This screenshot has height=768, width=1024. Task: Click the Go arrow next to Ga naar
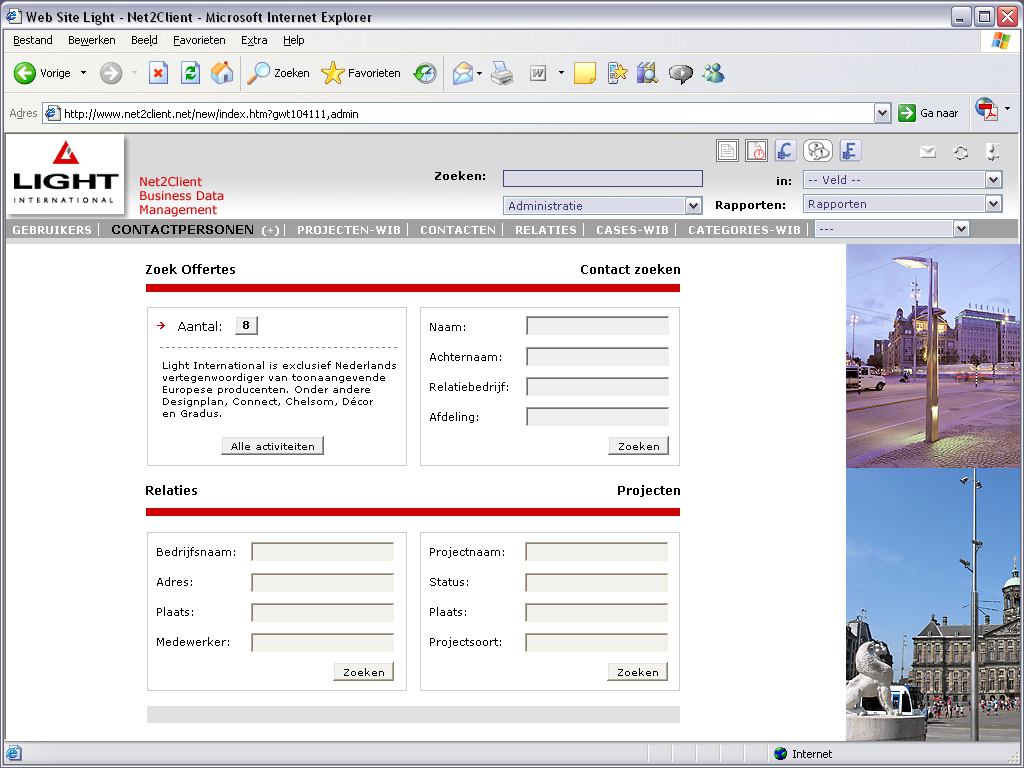pyautogui.click(x=906, y=113)
